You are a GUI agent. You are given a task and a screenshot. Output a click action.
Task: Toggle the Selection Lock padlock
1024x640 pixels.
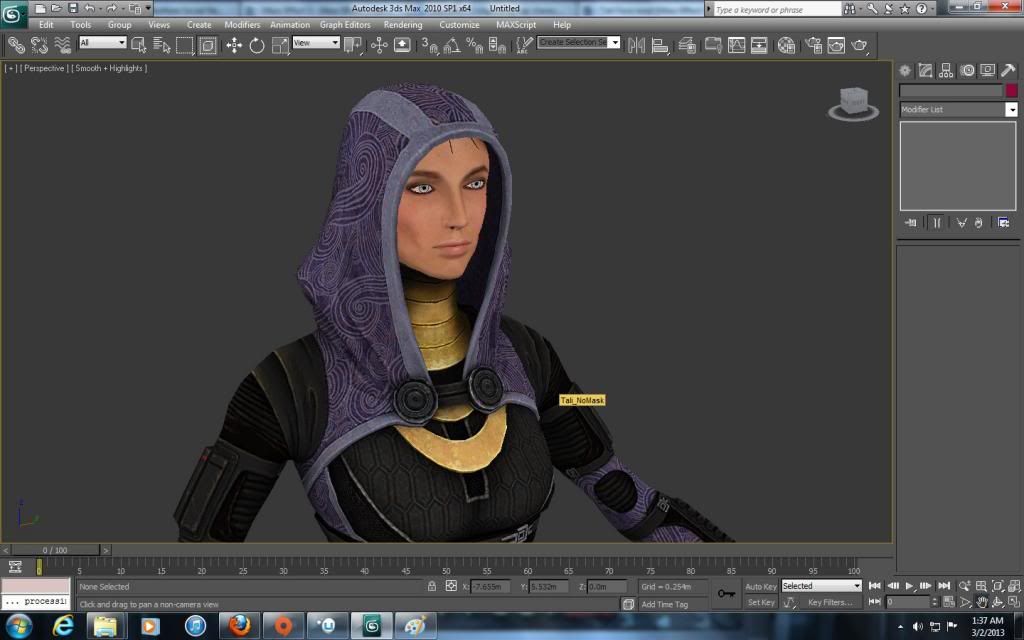pos(432,586)
